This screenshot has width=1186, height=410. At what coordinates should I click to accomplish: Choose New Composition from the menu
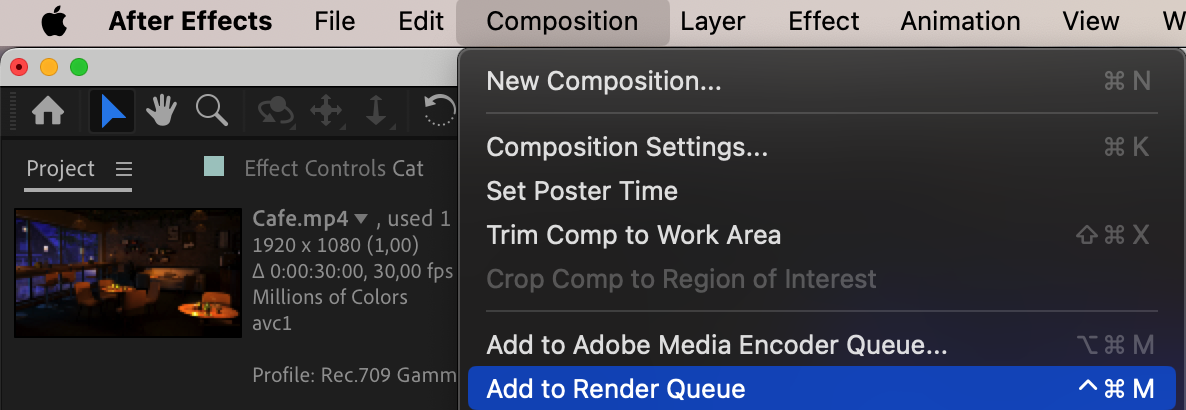pyautogui.click(x=603, y=81)
